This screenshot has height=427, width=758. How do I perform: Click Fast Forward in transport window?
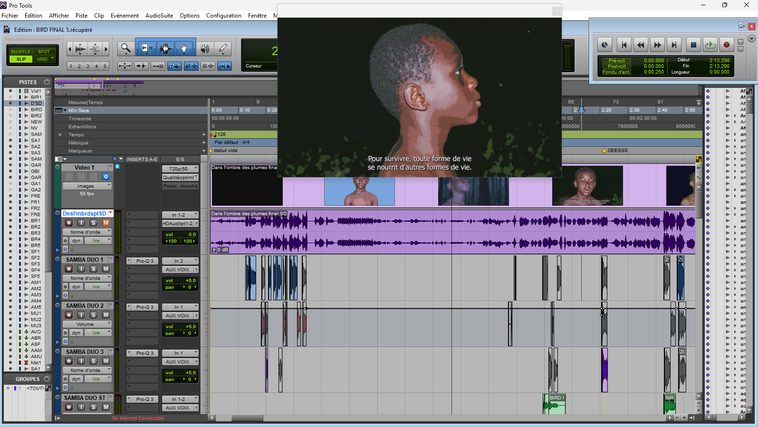pyautogui.click(x=657, y=45)
